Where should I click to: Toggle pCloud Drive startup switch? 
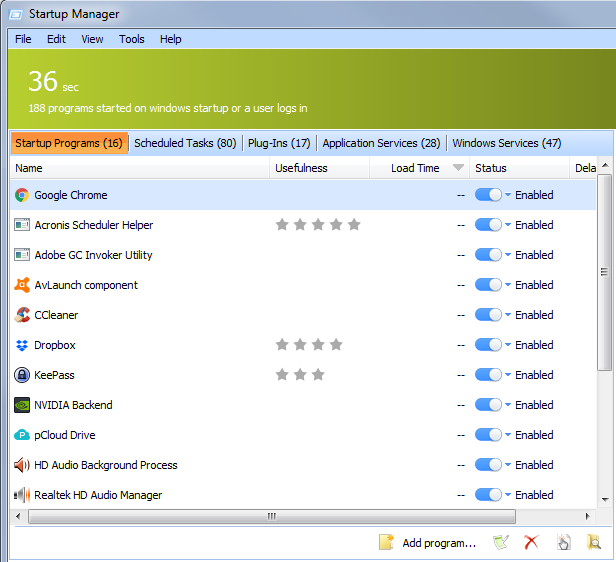pos(488,435)
